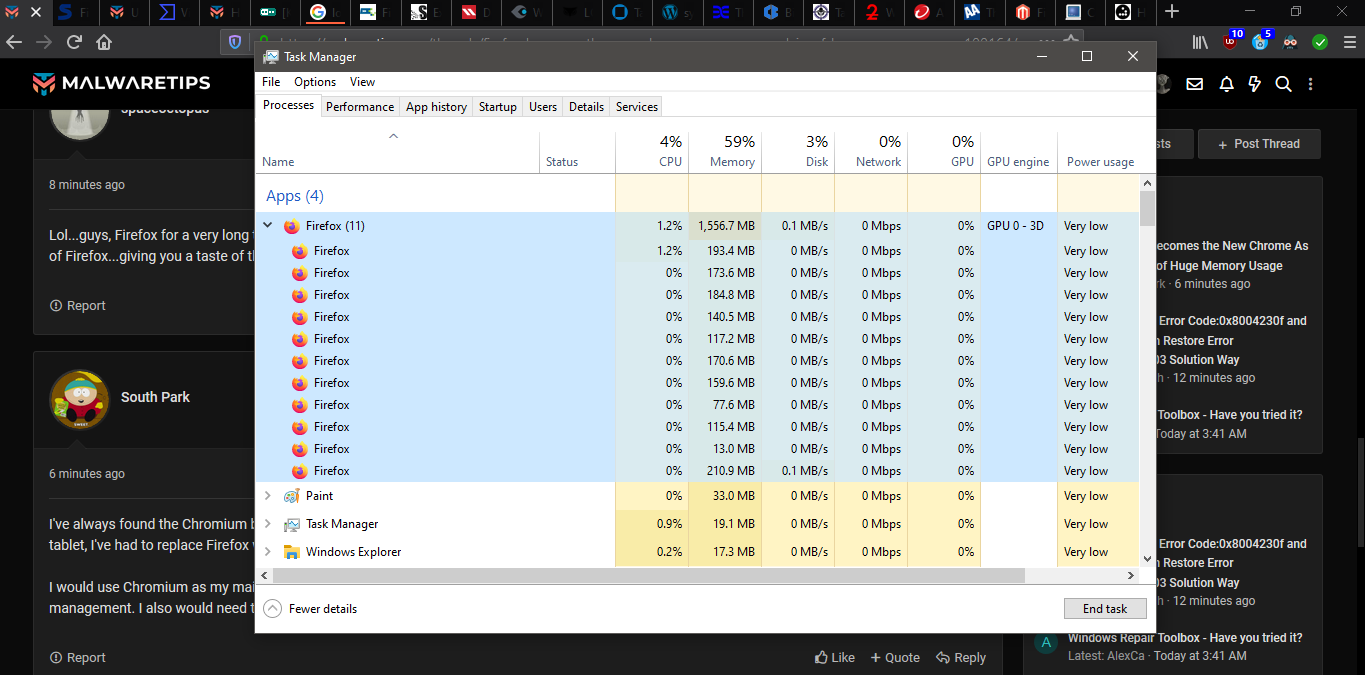Select Firefox process using 193.4 MB
This screenshot has height=675, width=1365.
[697, 251]
